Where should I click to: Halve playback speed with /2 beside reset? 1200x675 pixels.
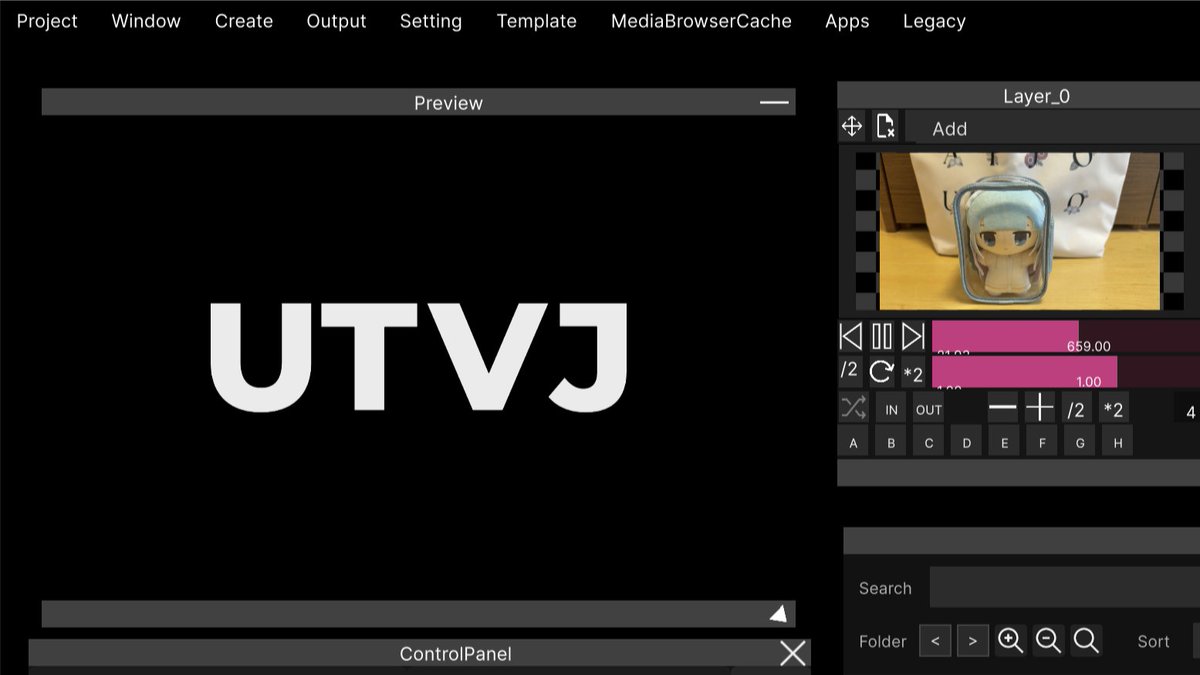pyautogui.click(x=849, y=371)
